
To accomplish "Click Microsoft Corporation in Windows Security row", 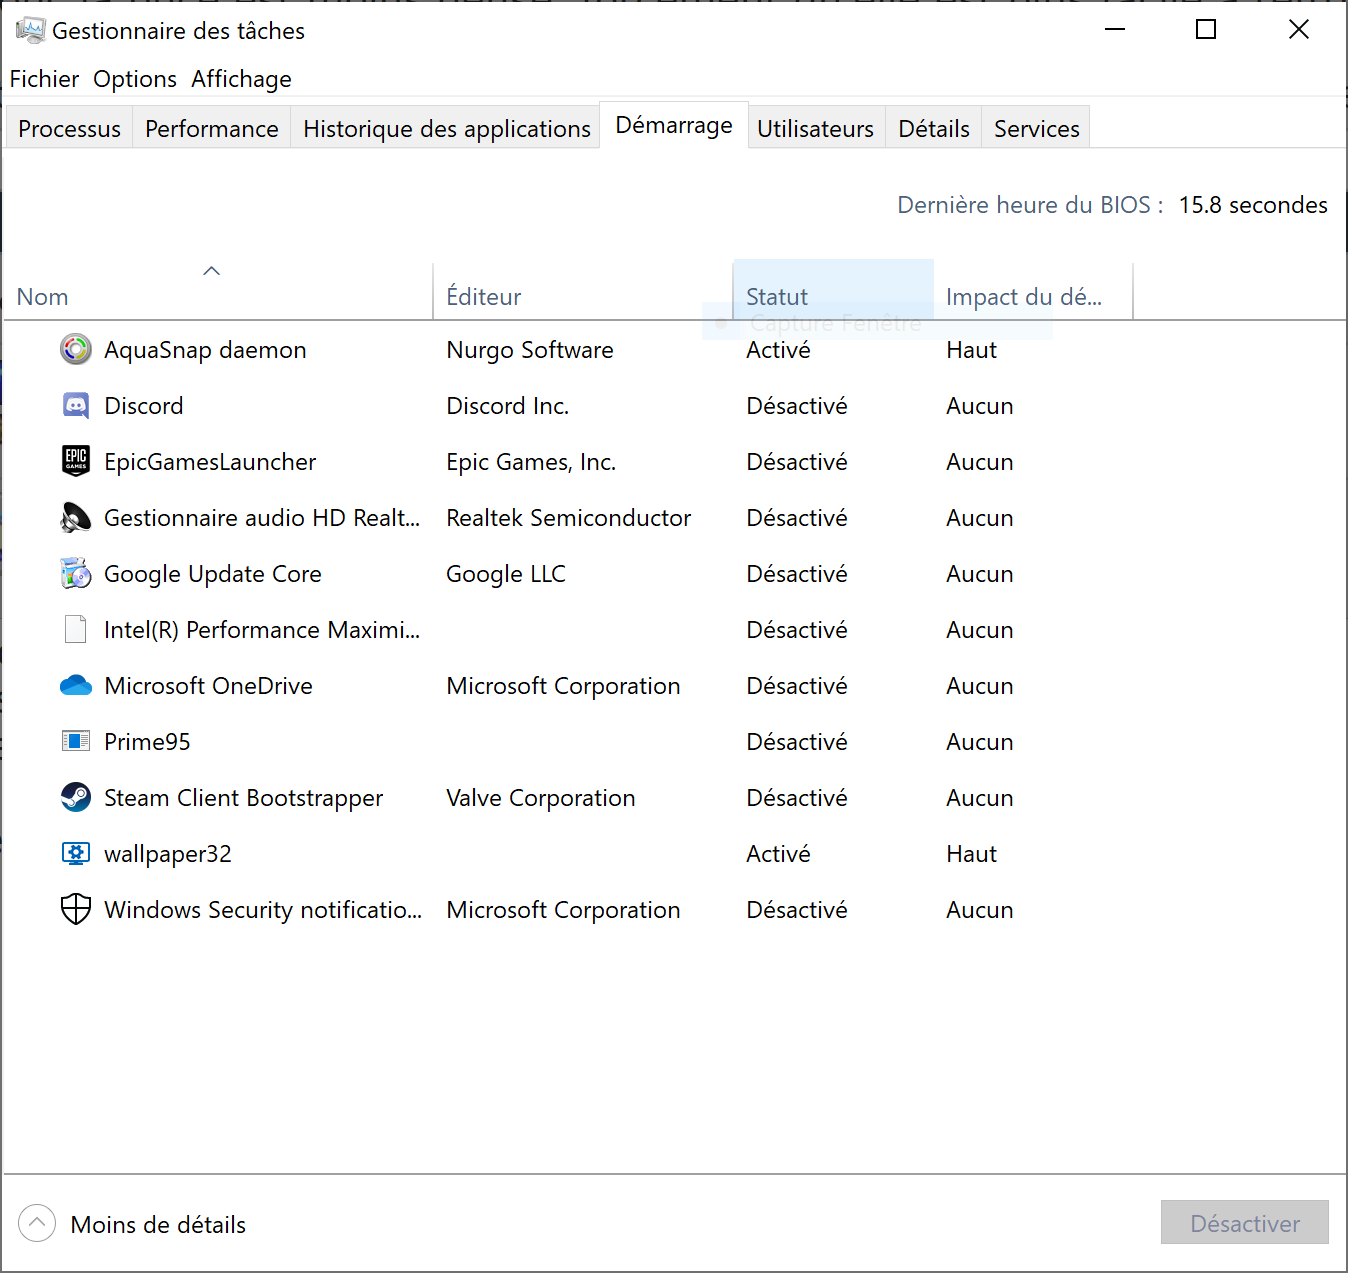I will click(563, 910).
